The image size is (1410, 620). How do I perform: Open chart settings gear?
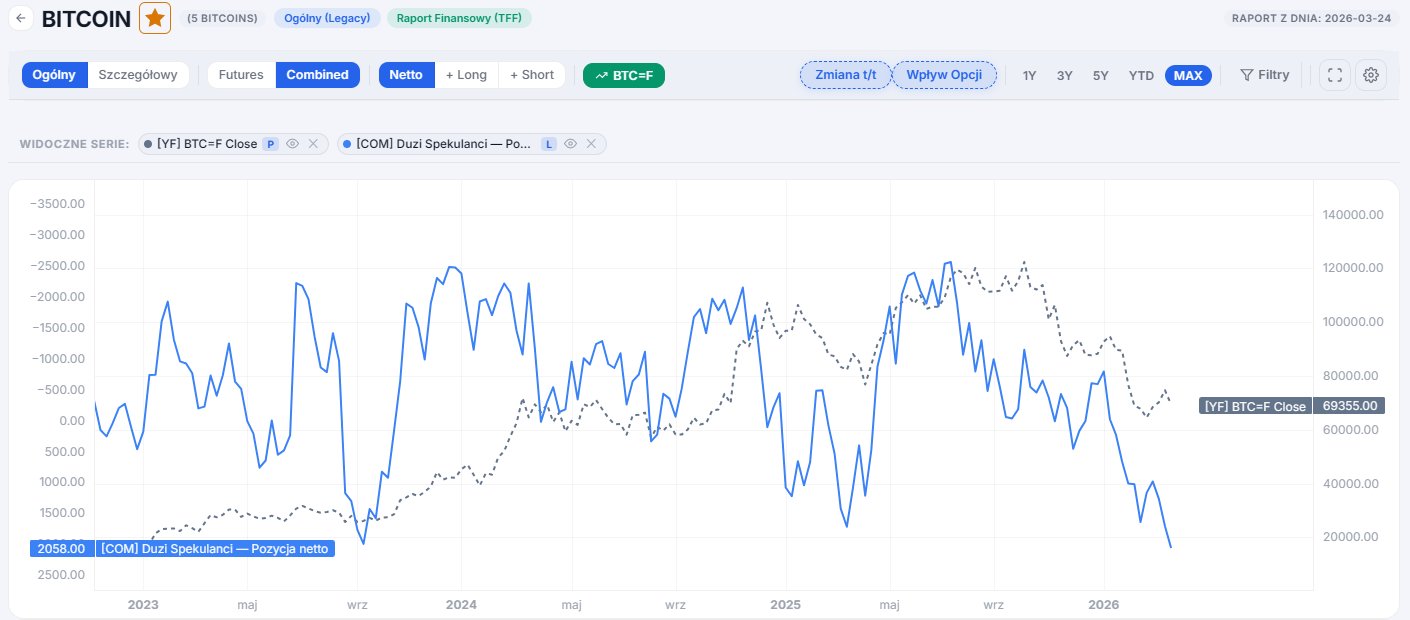pyautogui.click(x=1371, y=75)
